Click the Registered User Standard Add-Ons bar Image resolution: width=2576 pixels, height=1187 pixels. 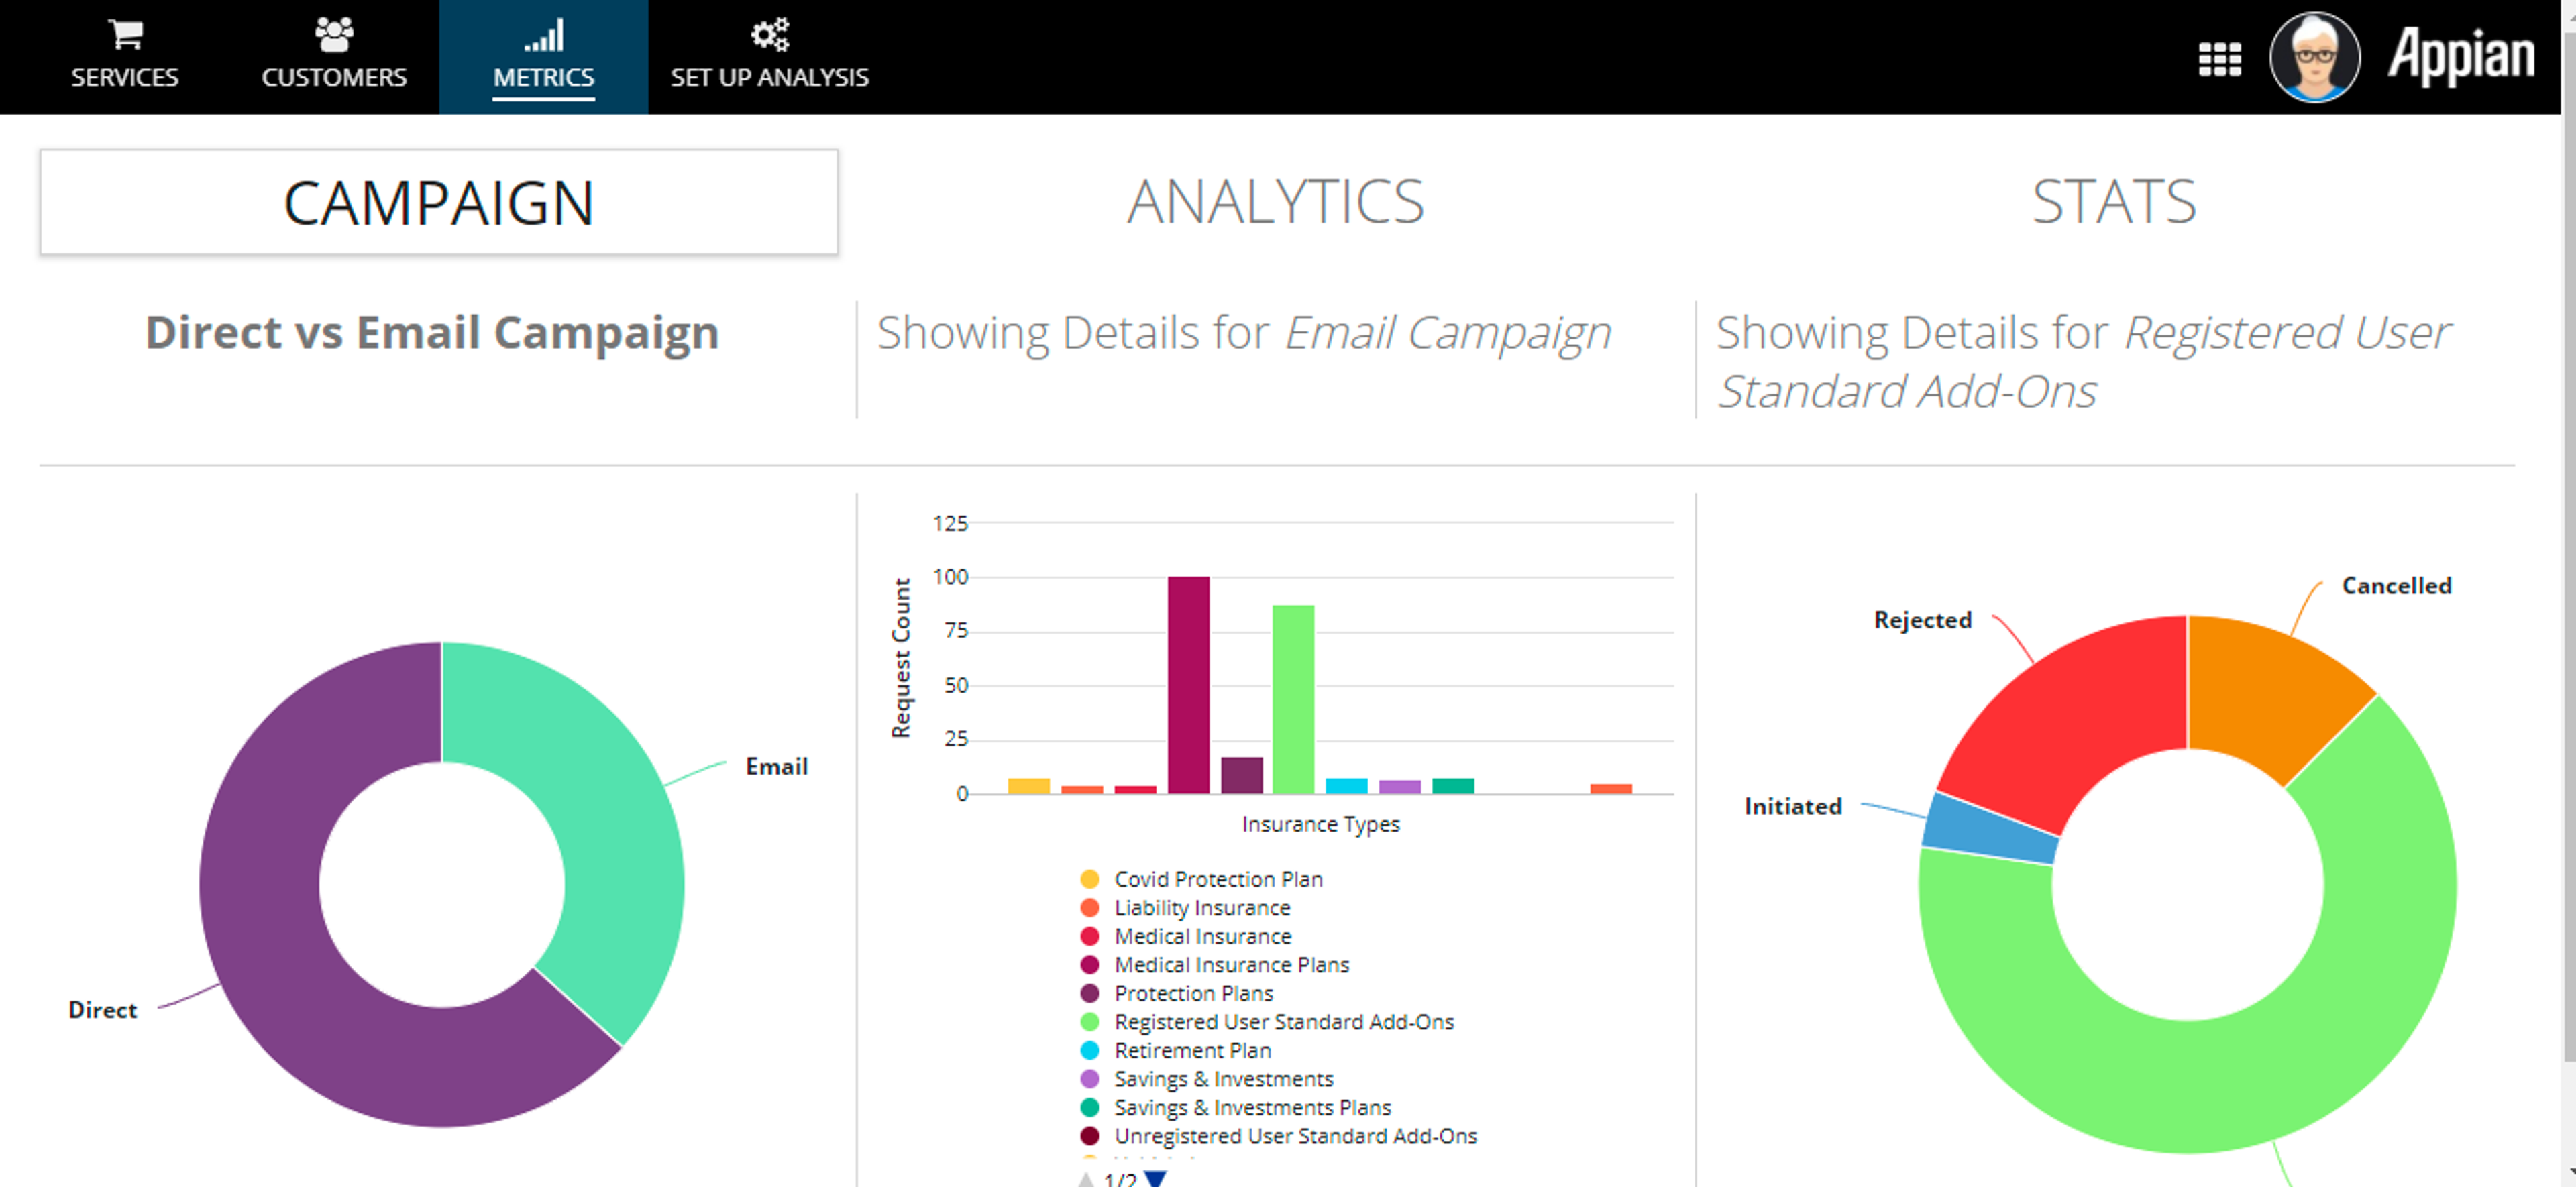(1293, 700)
